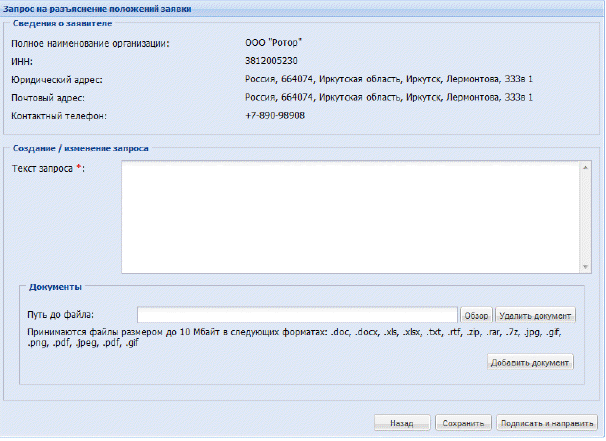The width and height of the screenshot is (606, 441).
Task: Open file browser with Обзор button
Action: [x=476, y=315]
